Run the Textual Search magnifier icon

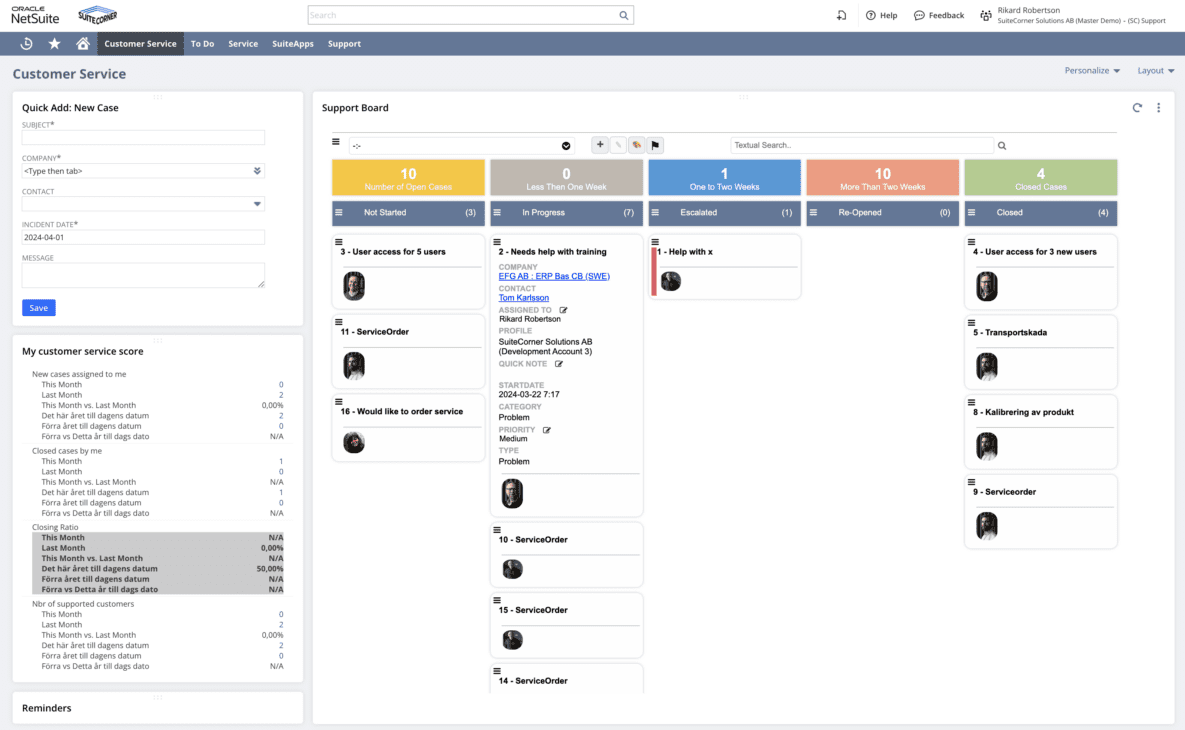[1002, 146]
